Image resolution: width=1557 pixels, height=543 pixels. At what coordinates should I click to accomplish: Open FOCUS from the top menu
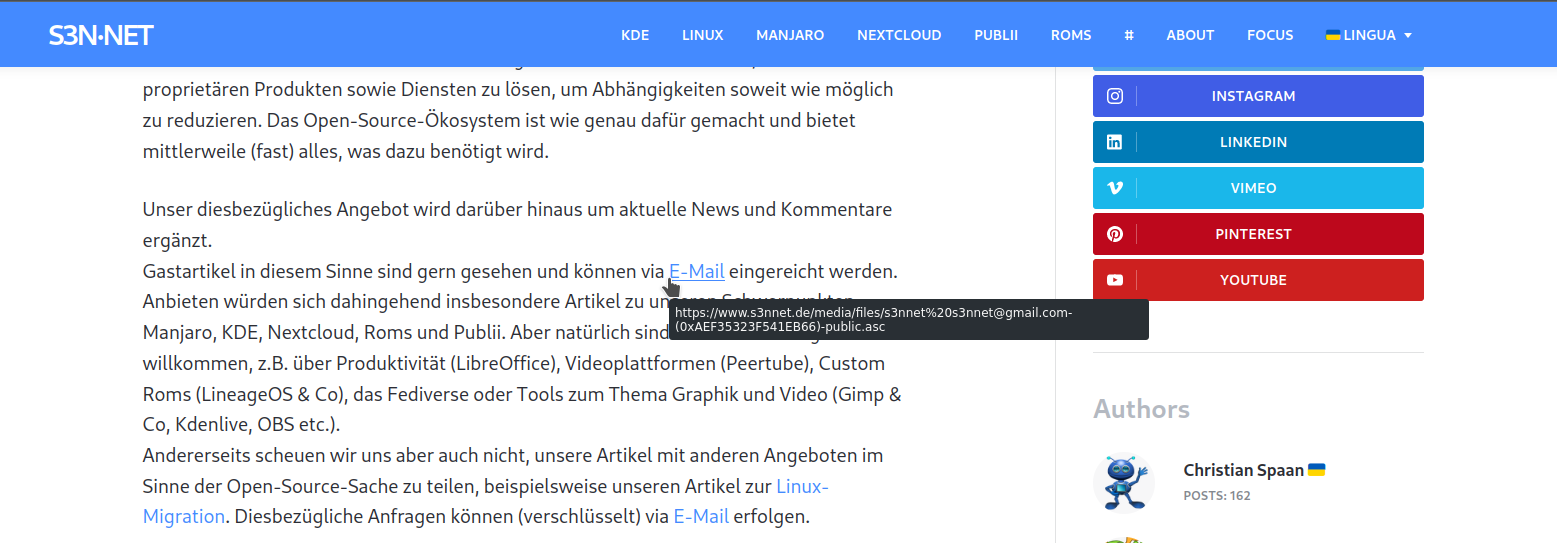[1270, 35]
